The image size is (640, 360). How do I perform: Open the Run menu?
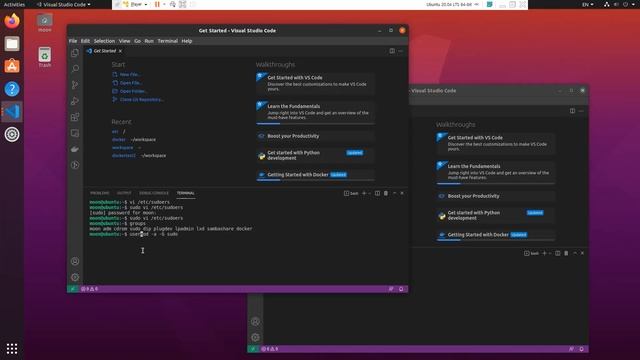pos(149,41)
